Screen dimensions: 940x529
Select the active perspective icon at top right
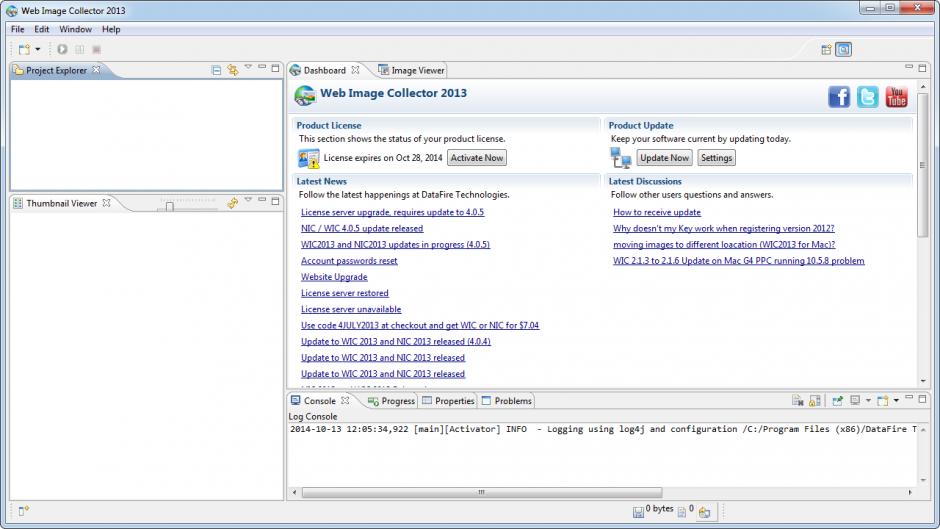[843, 50]
